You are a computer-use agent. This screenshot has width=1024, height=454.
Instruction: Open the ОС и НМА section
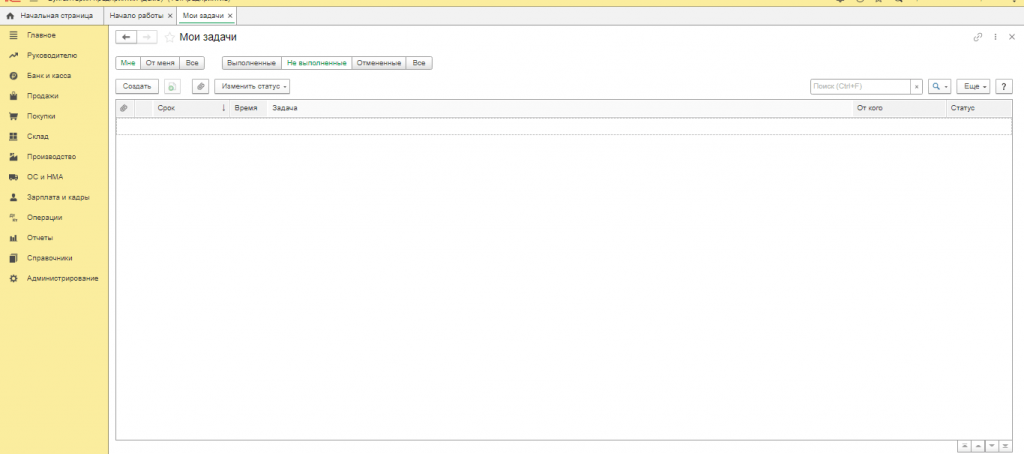54,177
